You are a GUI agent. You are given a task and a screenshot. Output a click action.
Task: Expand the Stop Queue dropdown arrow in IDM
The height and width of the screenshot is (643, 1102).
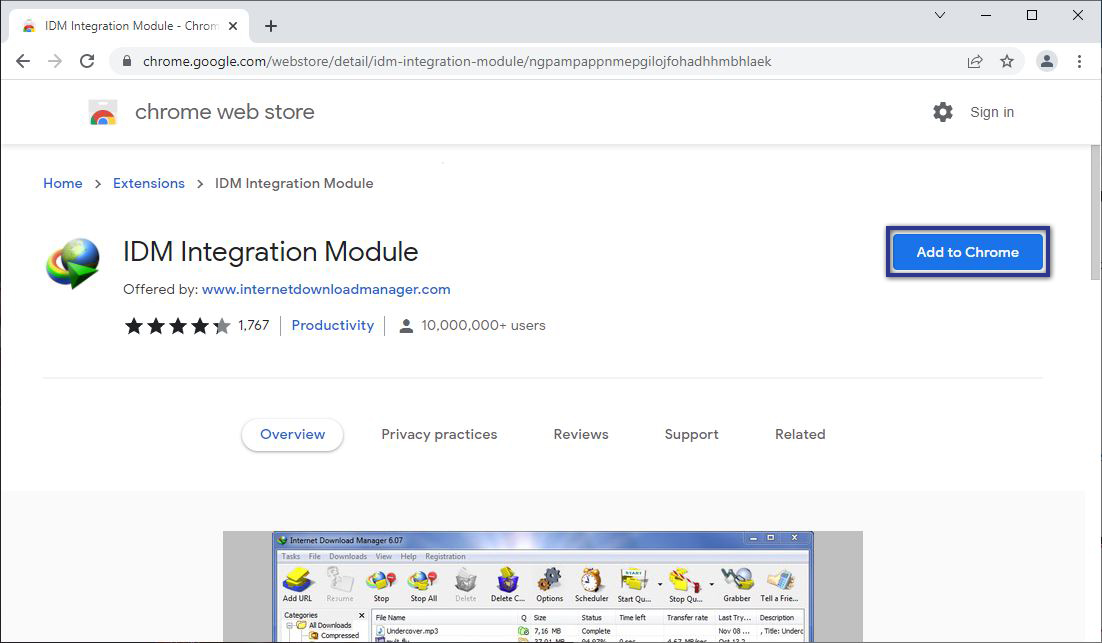[x=711, y=583]
